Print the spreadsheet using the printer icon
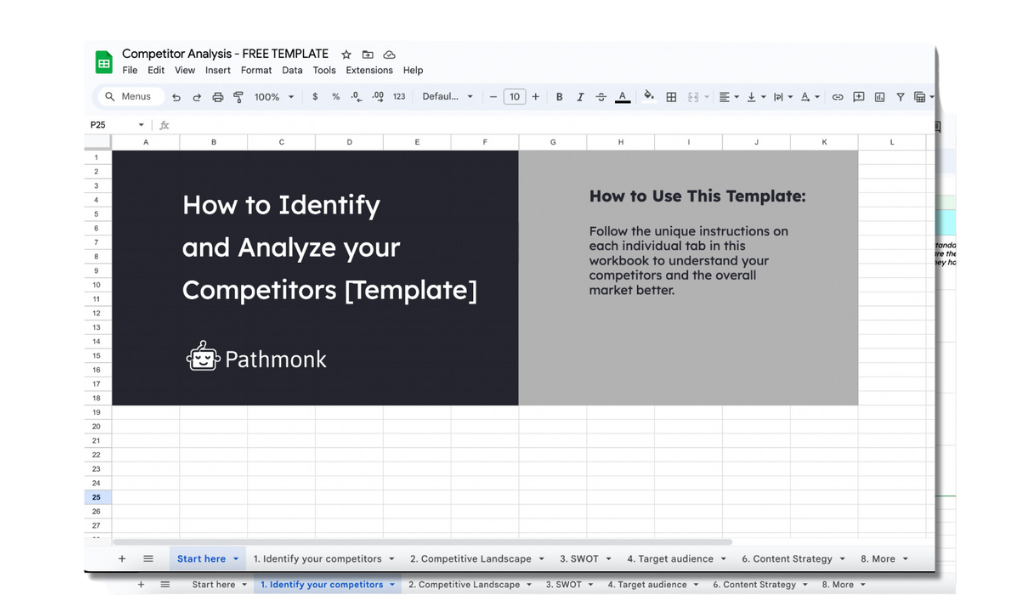Screen dimensions: 1024x608 coord(217,97)
